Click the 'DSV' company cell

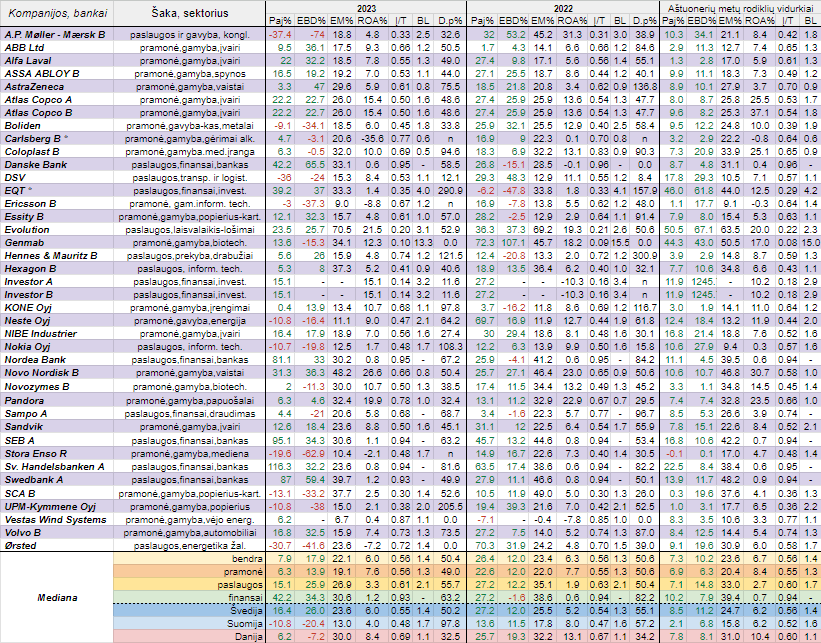point(57,178)
